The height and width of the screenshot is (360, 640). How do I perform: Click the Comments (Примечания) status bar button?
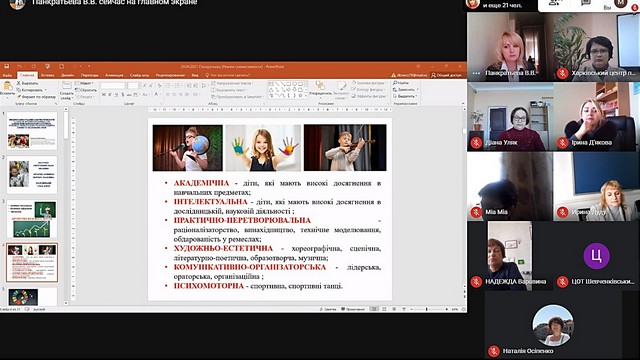pyautogui.click(x=353, y=309)
